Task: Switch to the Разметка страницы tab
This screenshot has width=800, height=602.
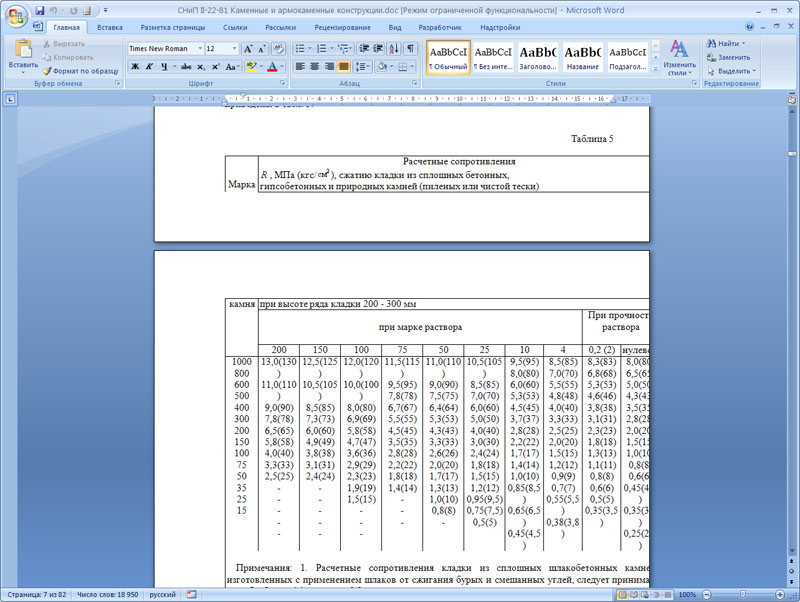Action: coord(172,28)
